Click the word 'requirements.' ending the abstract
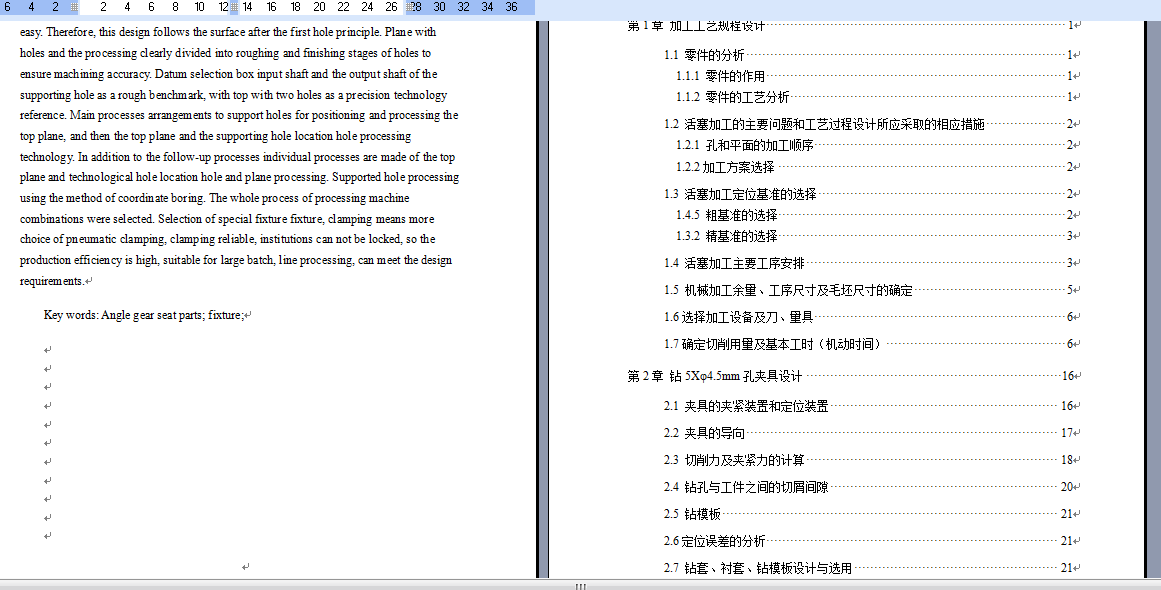The height and width of the screenshot is (590, 1161). [52, 281]
